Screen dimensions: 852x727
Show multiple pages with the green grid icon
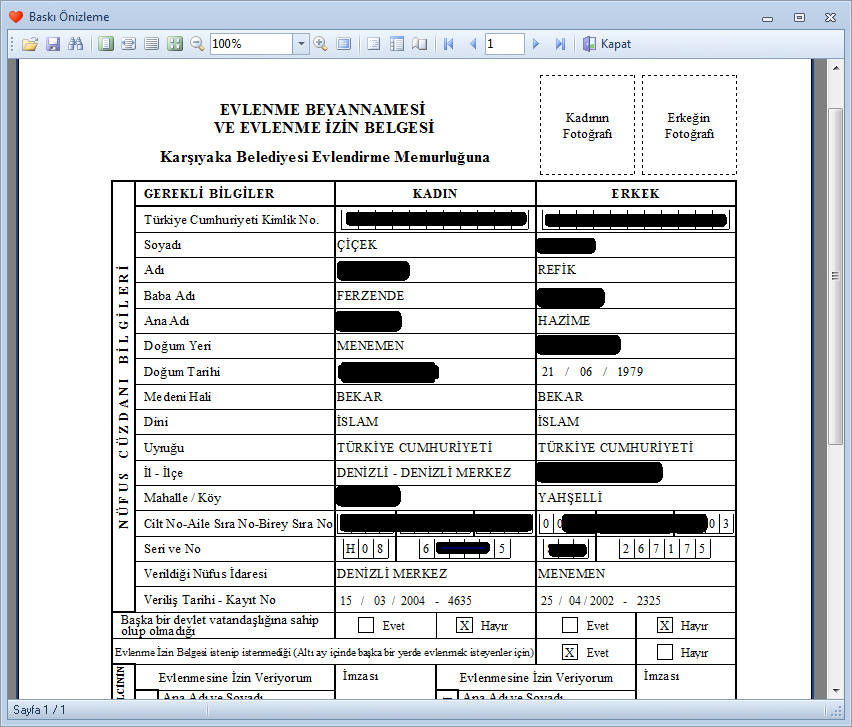[x=174, y=44]
